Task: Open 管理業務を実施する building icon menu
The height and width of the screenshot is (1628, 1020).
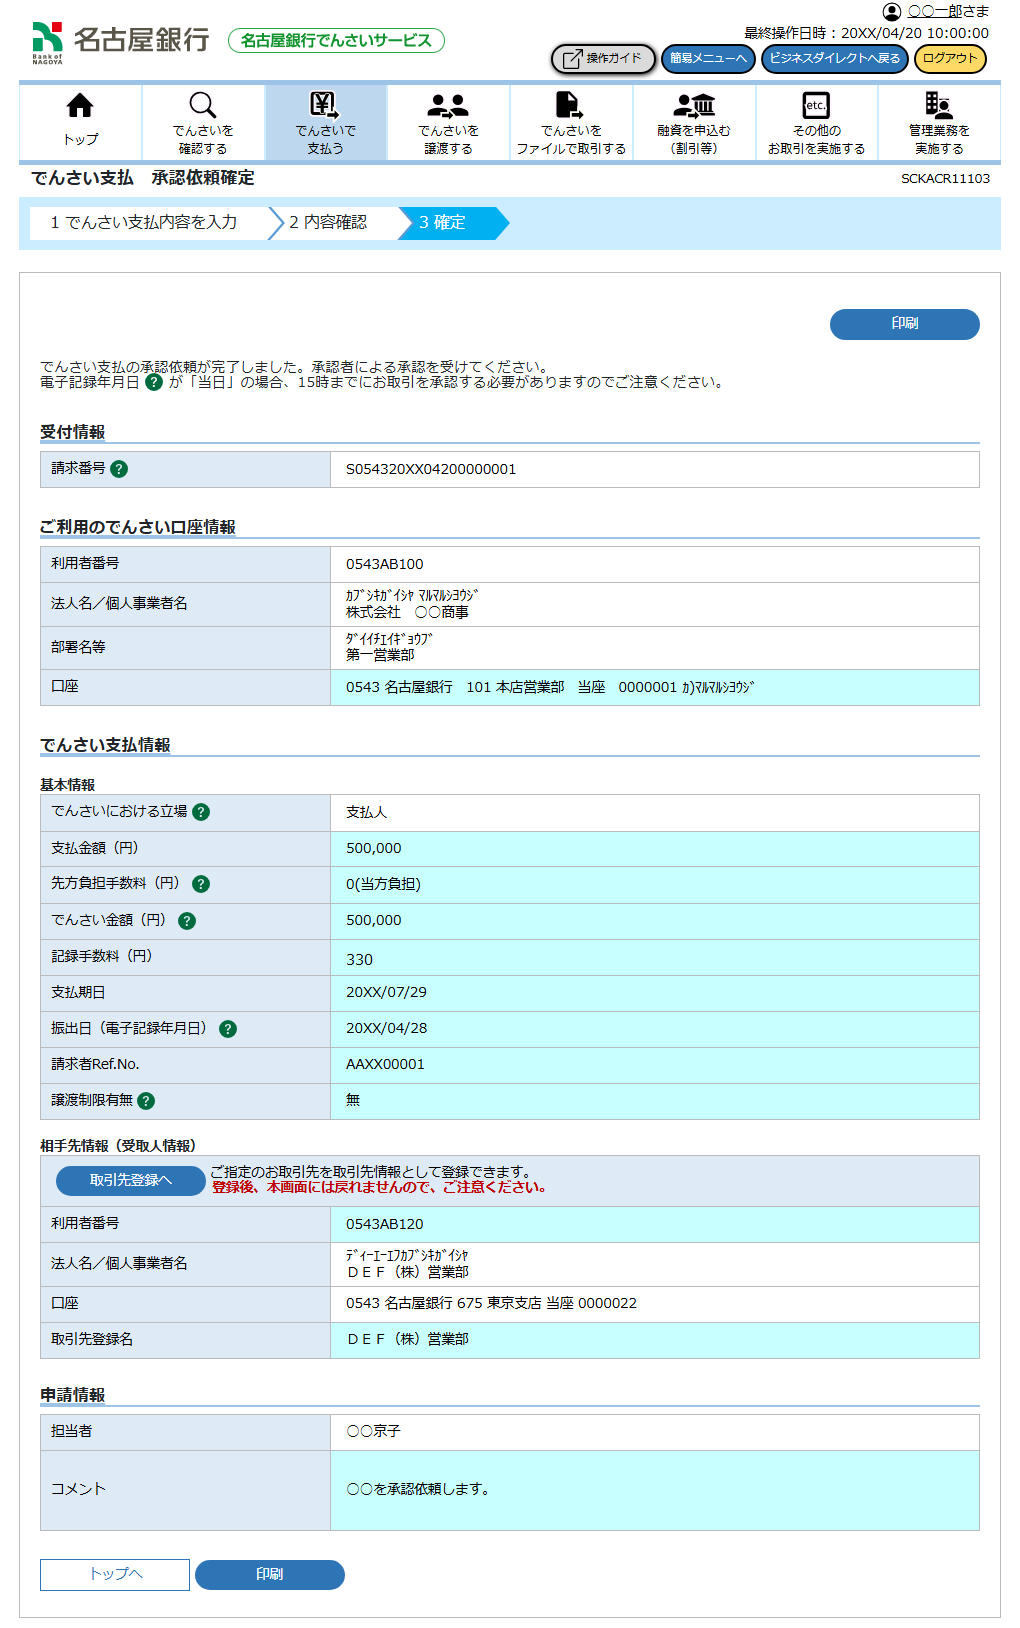Action: click(938, 106)
